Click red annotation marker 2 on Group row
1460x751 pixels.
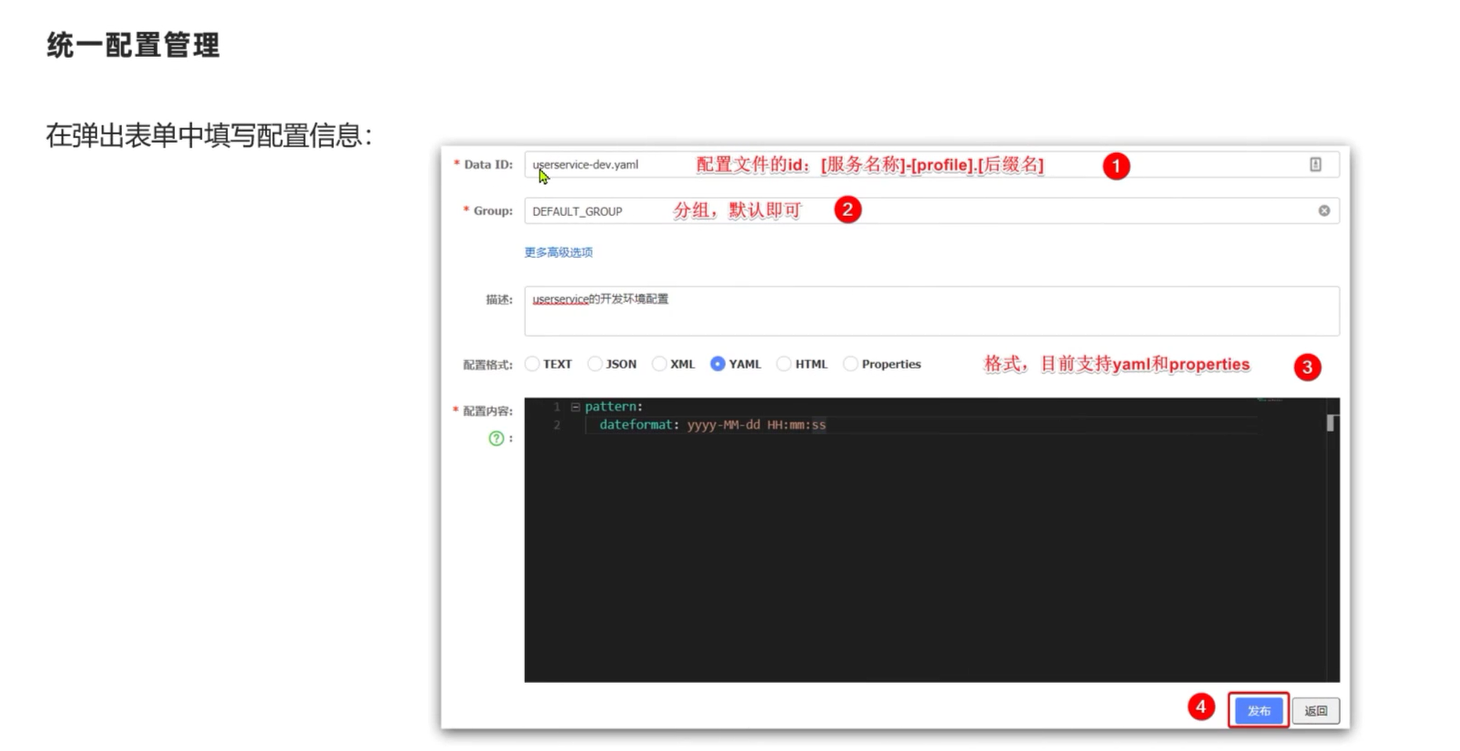pyautogui.click(x=848, y=211)
